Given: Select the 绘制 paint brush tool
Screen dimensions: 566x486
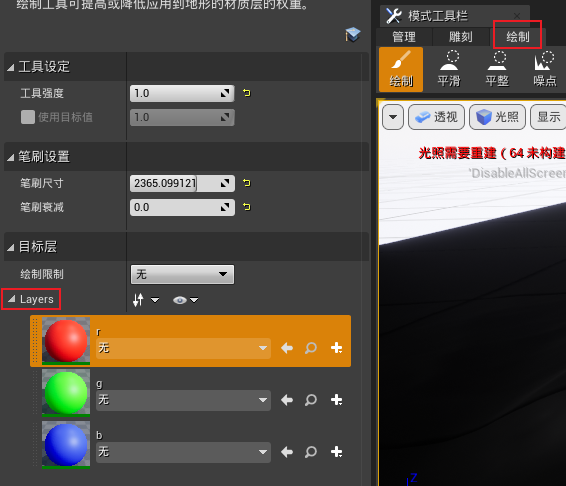Looking at the screenshot, I should [x=401, y=69].
